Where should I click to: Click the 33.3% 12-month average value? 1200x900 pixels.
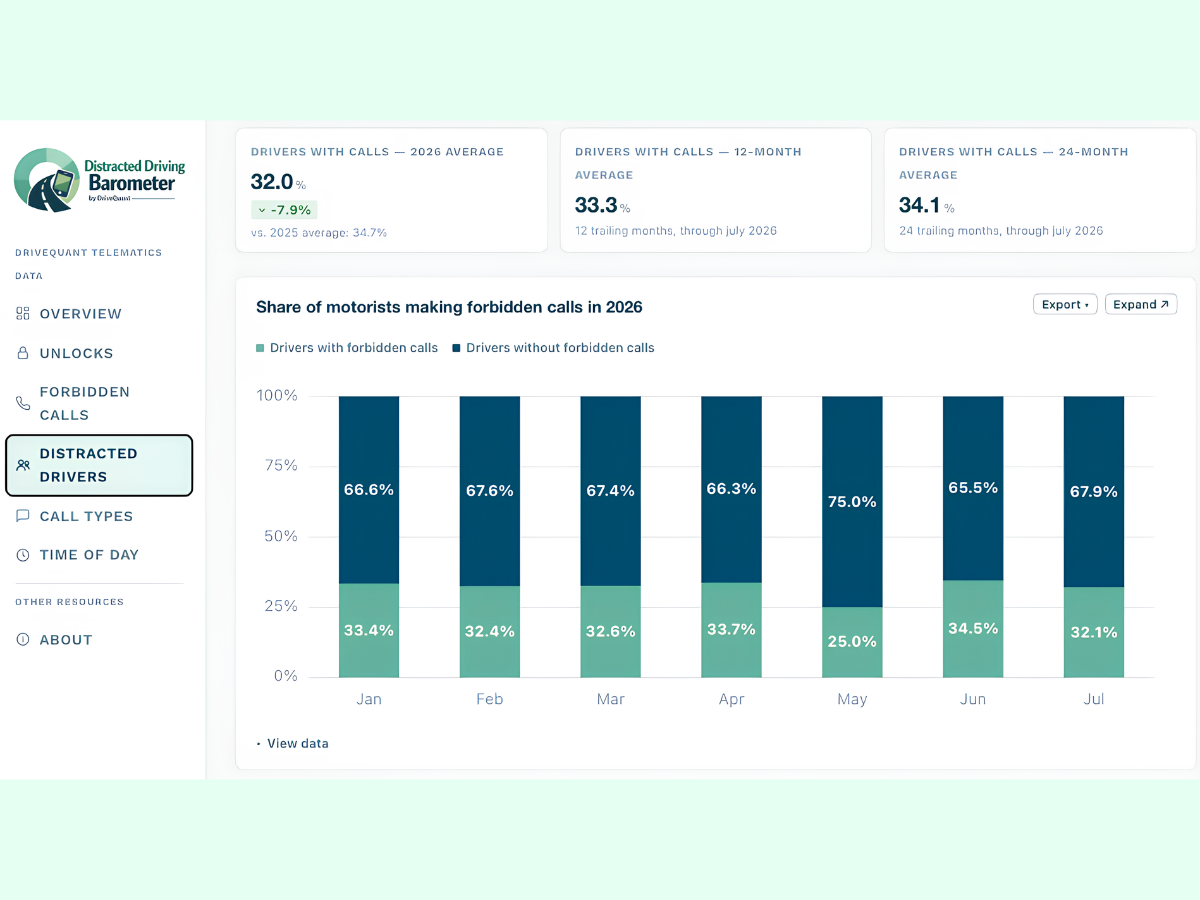click(x=603, y=205)
